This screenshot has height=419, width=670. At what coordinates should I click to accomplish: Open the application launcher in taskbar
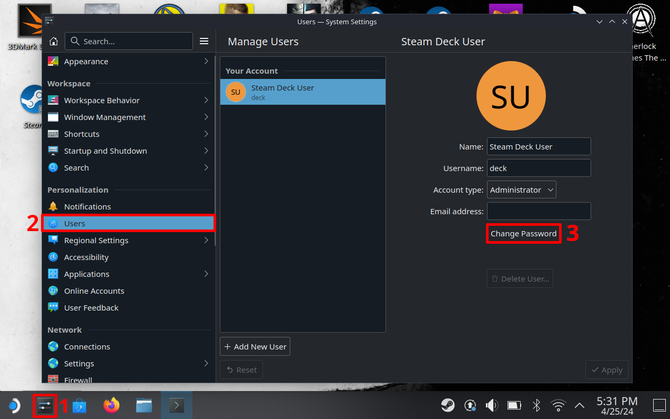pos(14,405)
